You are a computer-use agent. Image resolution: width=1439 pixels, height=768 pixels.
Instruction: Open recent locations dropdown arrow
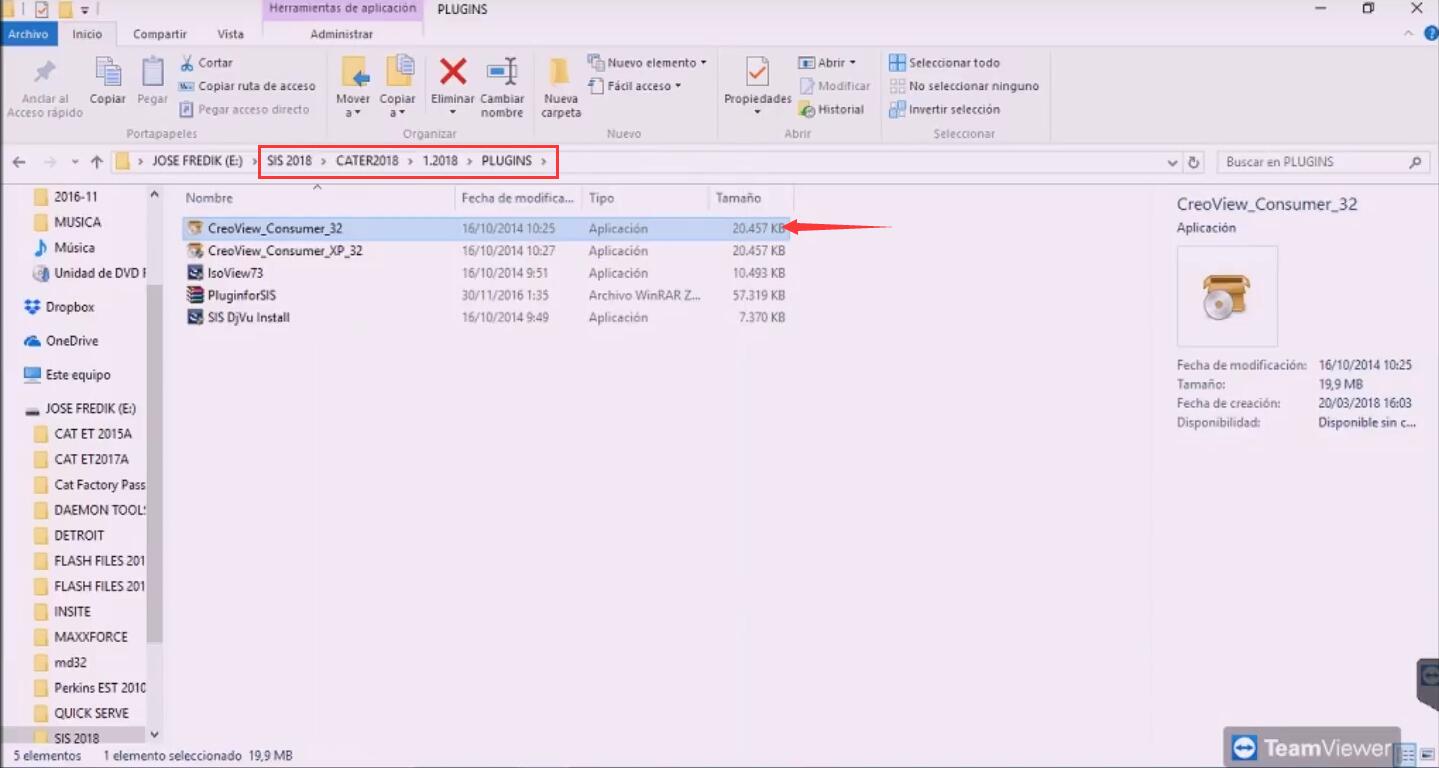pyautogui.click(x=75, y=162)
